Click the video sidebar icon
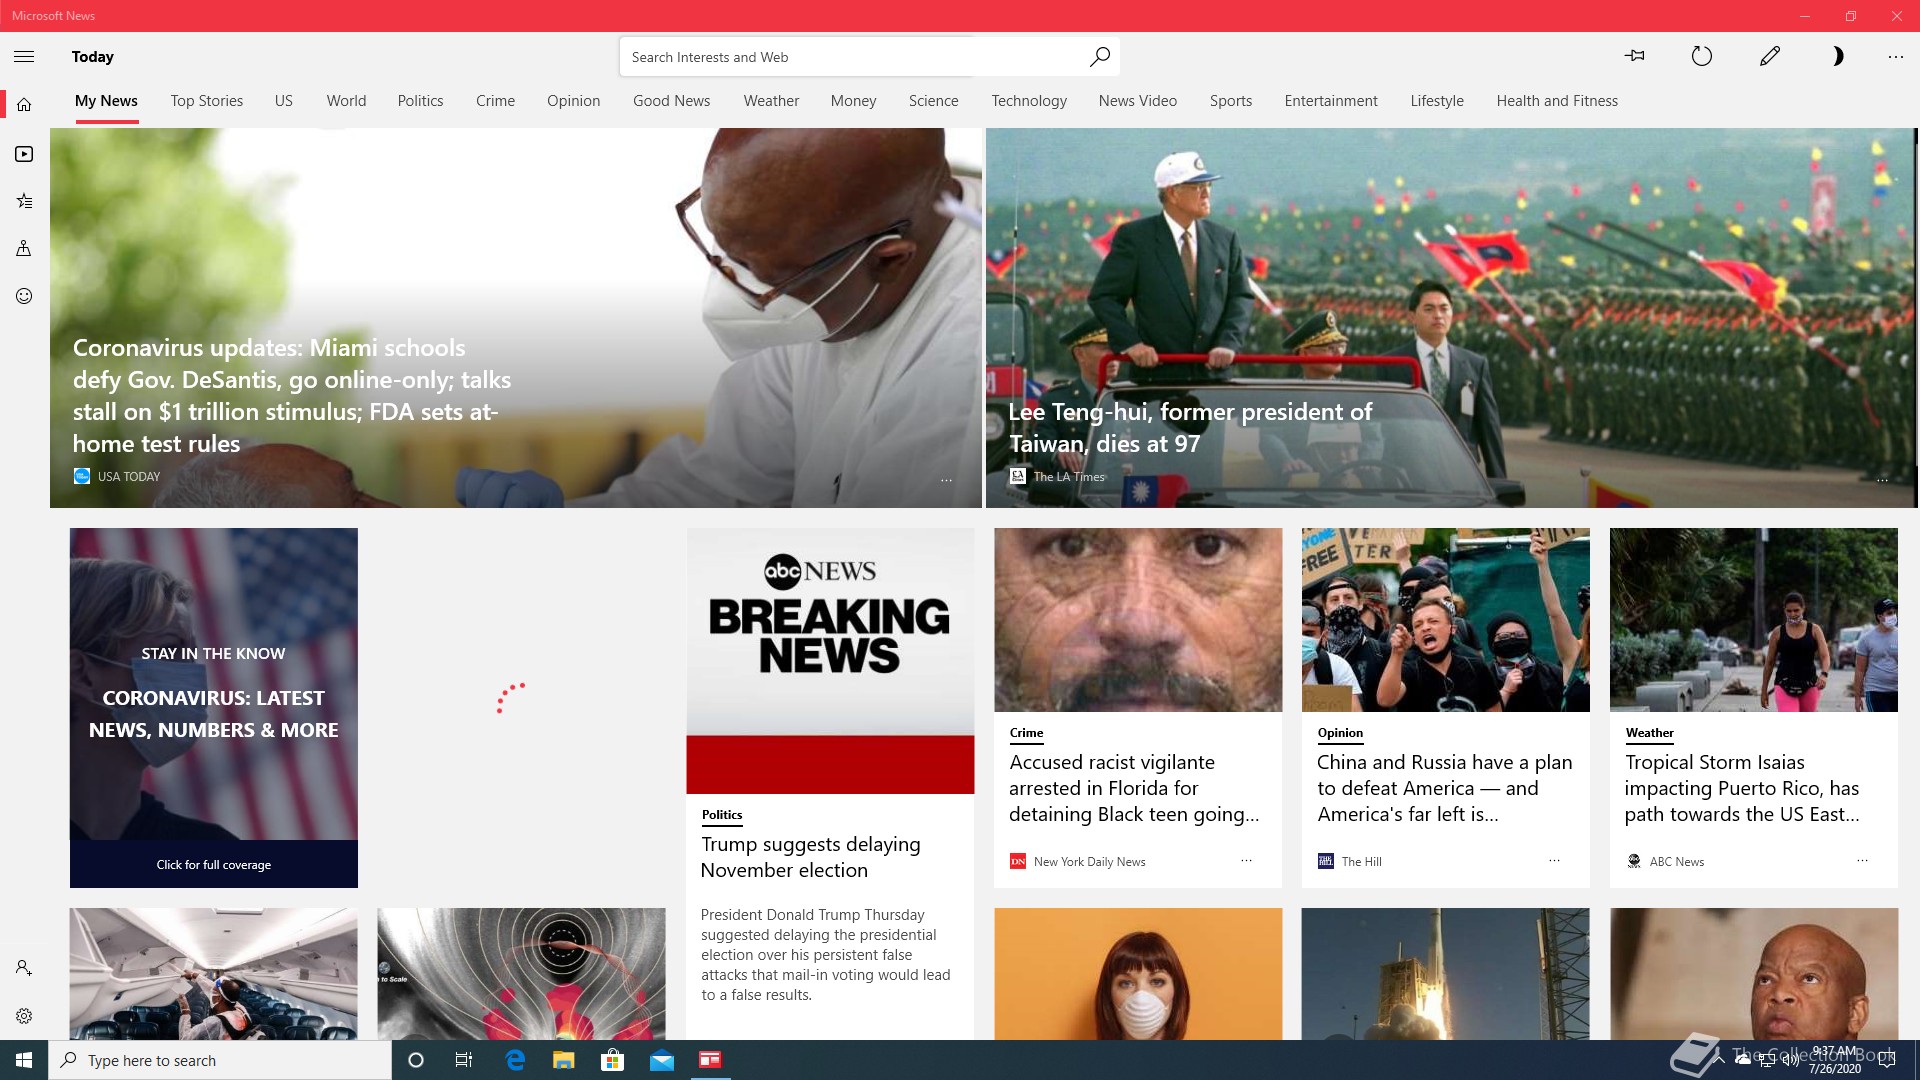Image resolution: width=1920 pixels, height=1080 pixels. click(24, 154)
